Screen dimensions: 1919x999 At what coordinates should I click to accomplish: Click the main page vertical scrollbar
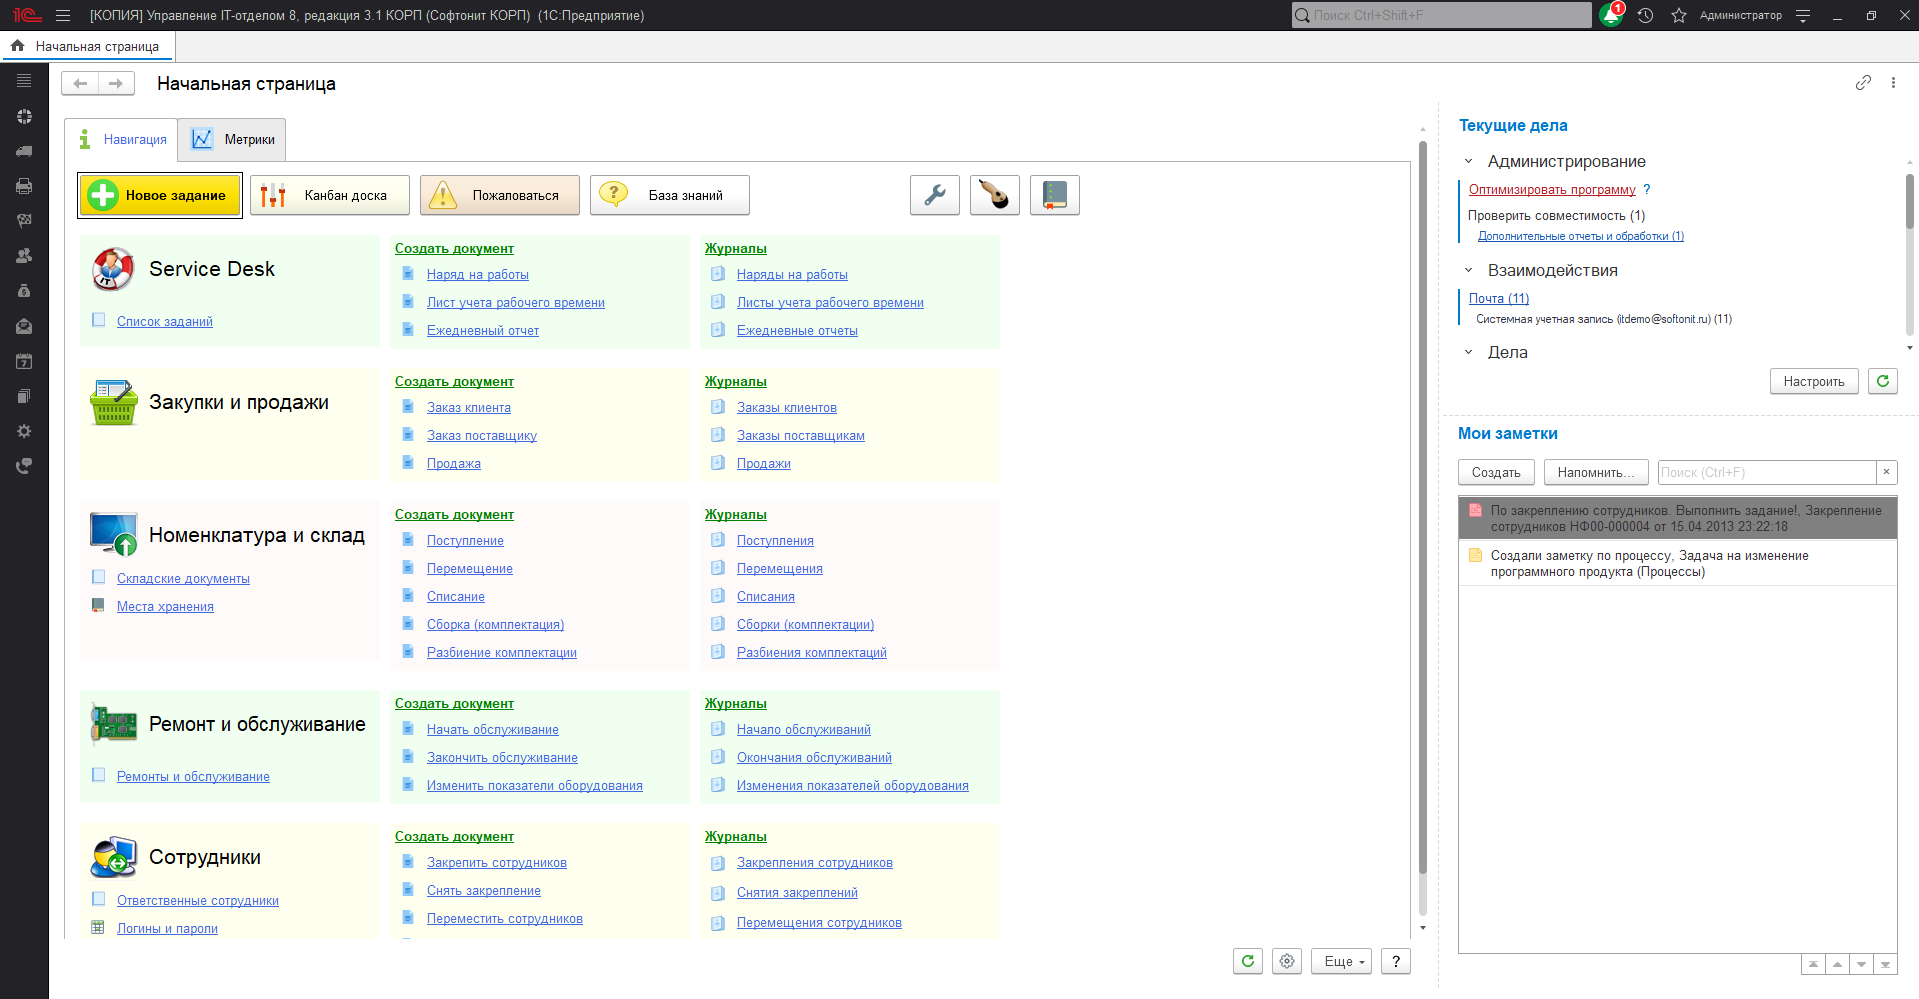tap(1422, 500)
